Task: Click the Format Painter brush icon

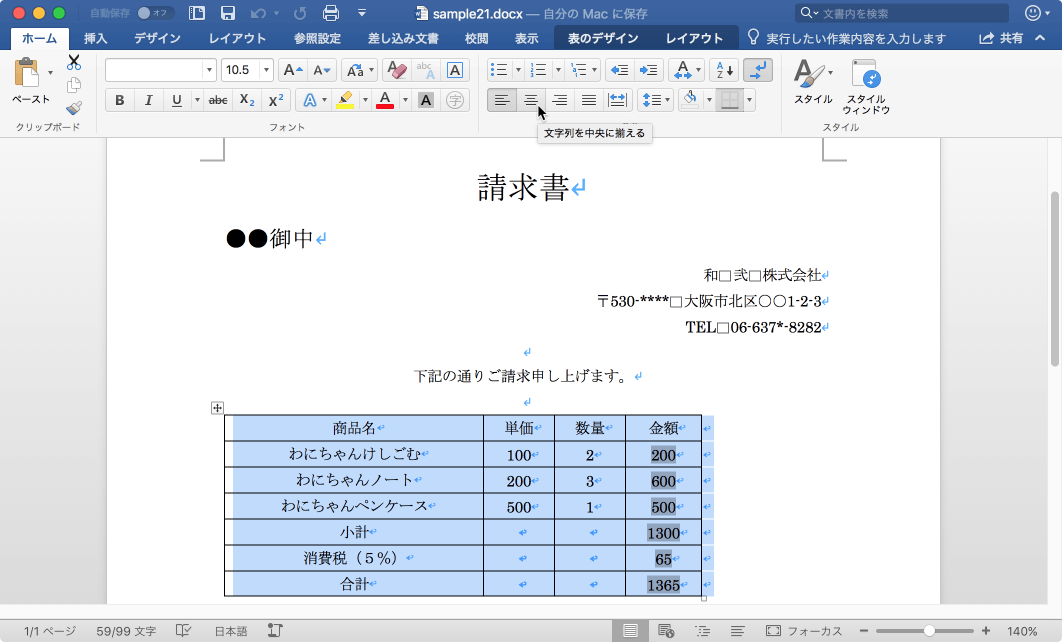Action: pyautogui.click(x=74, y=108)
